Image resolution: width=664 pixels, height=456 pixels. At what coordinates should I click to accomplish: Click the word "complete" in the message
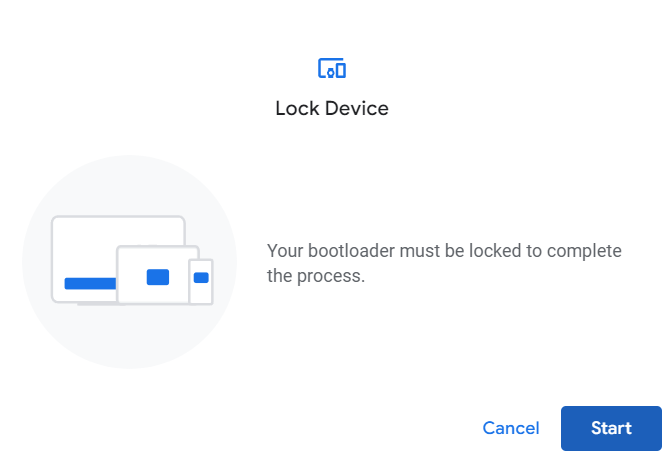pyautogui.click(x=588, y=250)
